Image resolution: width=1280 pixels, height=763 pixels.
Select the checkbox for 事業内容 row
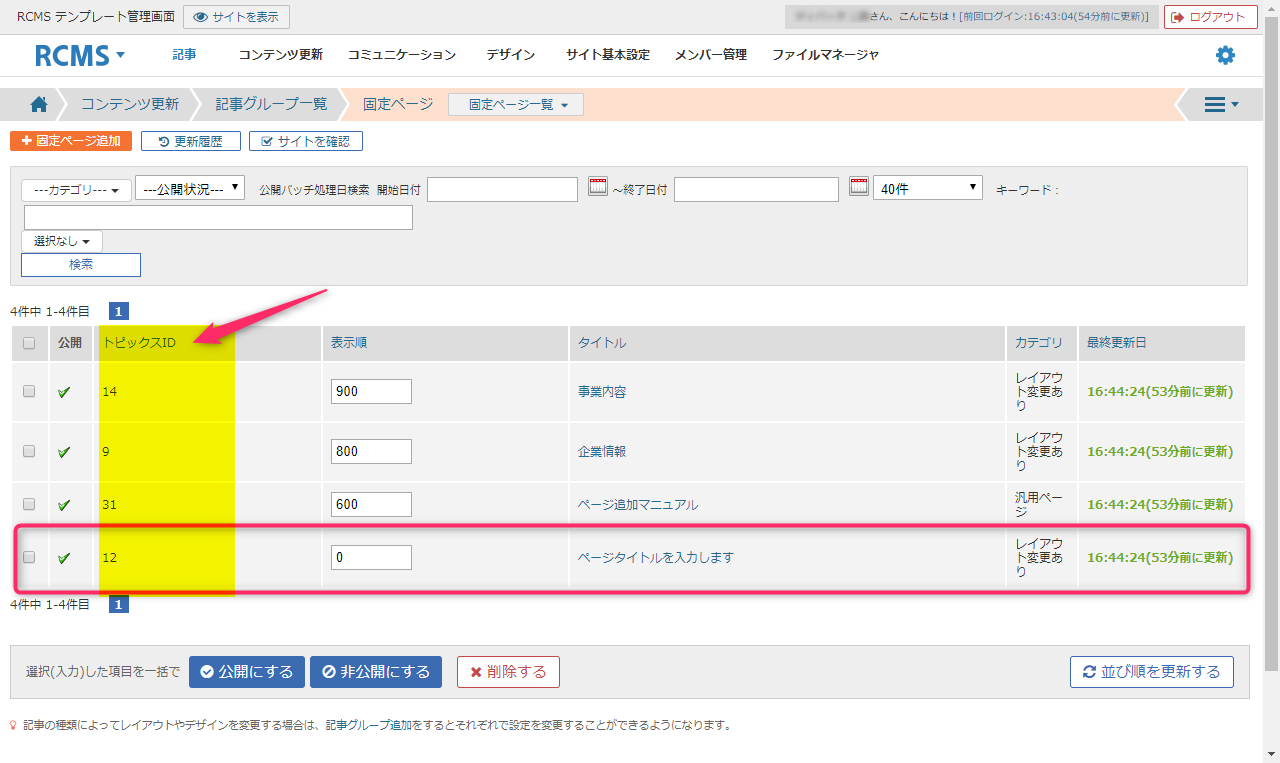[29, 391]
